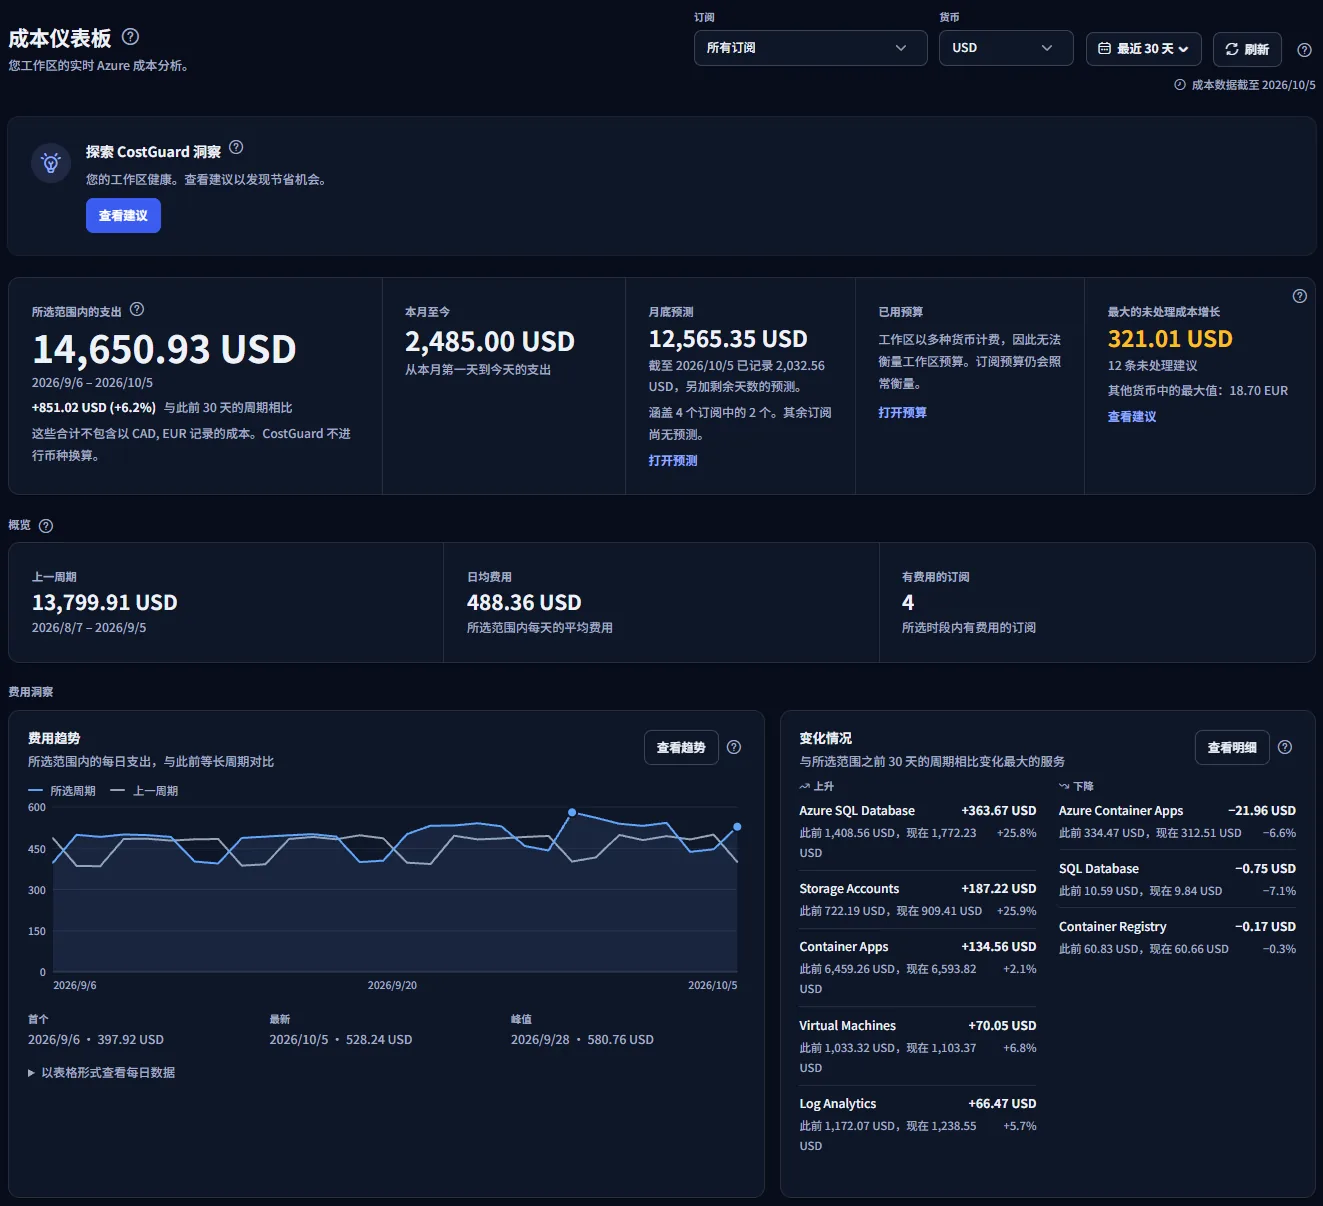1323x1206 pixels.
Task: Expand 以表格形式查看每日数据 disclosure
Action: coord(102,1073)
